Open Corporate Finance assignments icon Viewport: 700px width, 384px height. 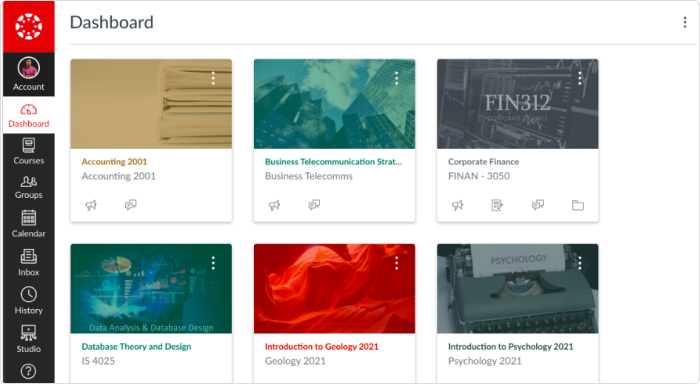coord(497,205)
